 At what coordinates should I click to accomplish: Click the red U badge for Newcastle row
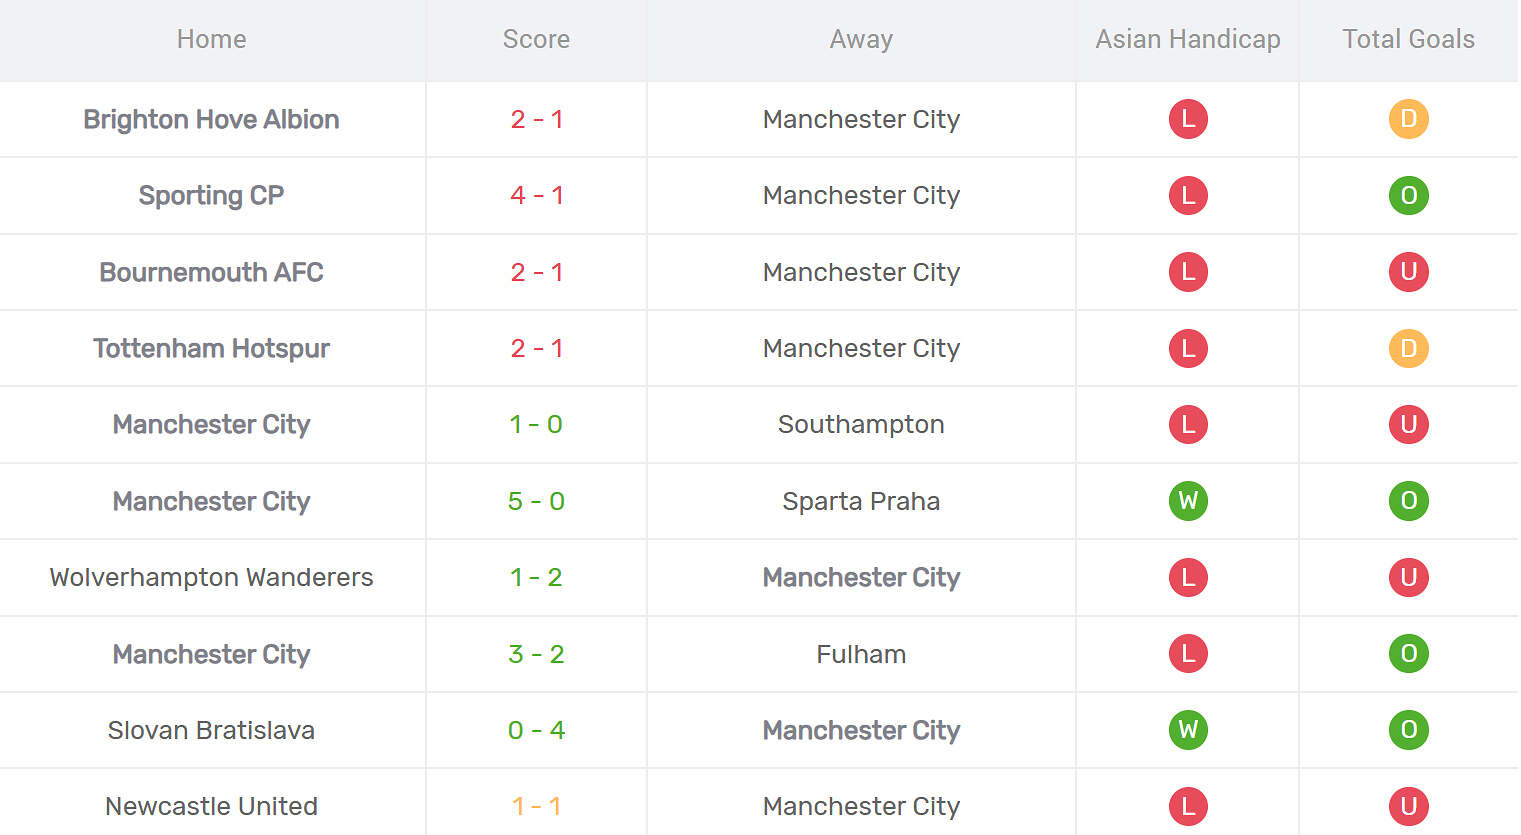1408,806
